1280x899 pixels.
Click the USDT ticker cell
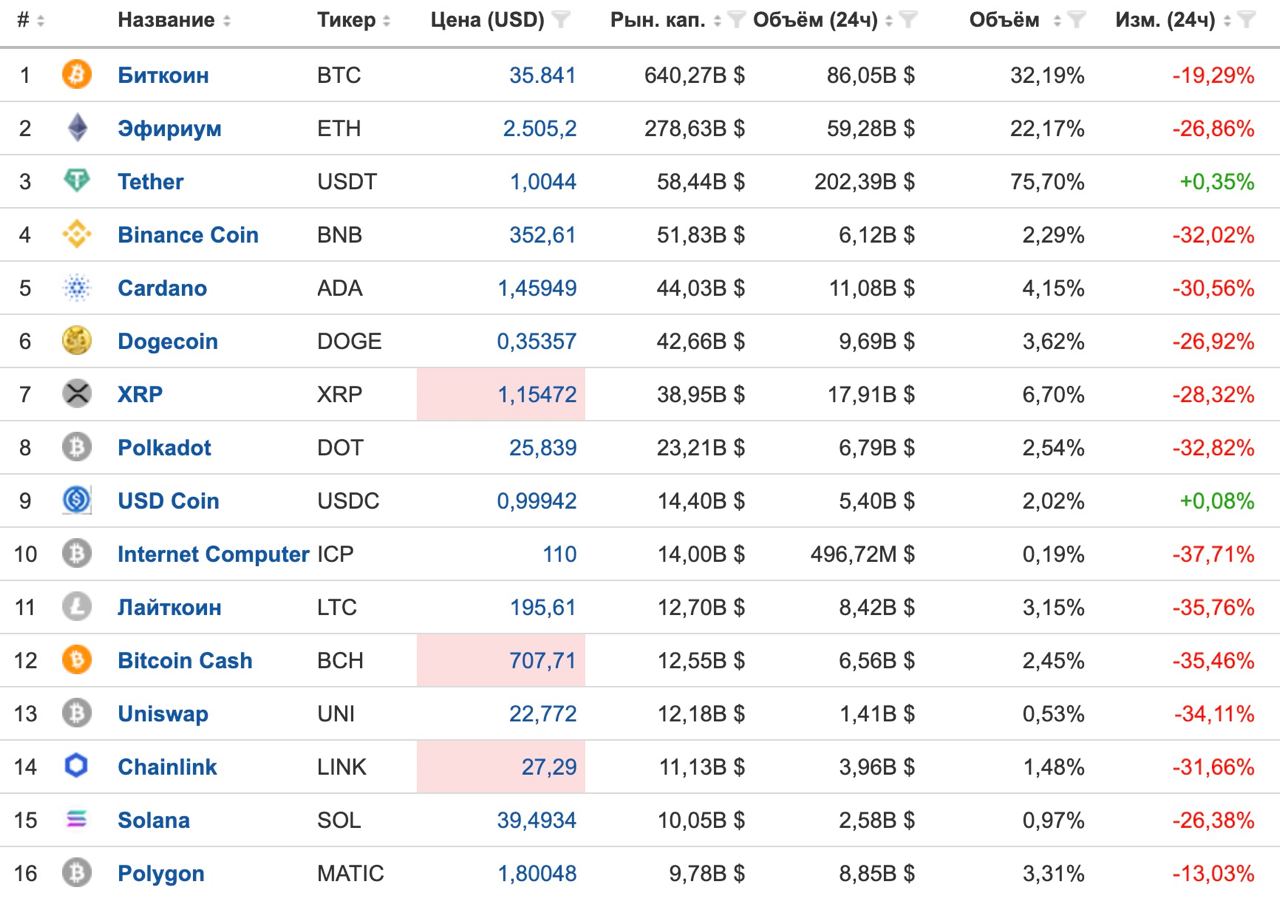coord(347,181)
